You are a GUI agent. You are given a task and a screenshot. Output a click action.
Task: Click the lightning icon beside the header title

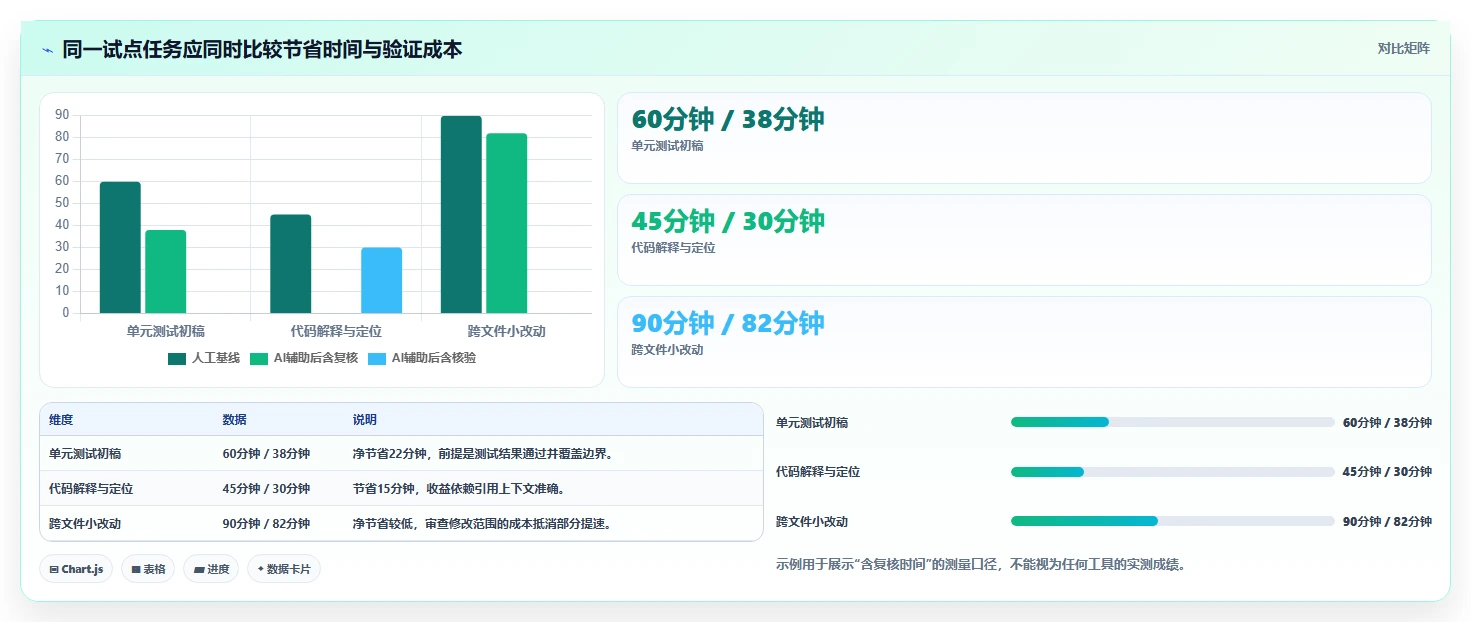pos(47,50)
